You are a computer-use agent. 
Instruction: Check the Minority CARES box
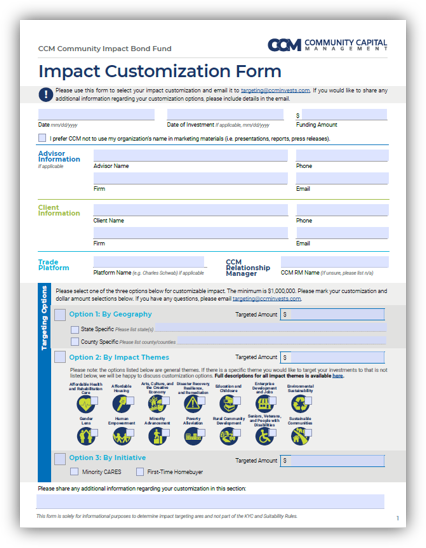(74, 472)
